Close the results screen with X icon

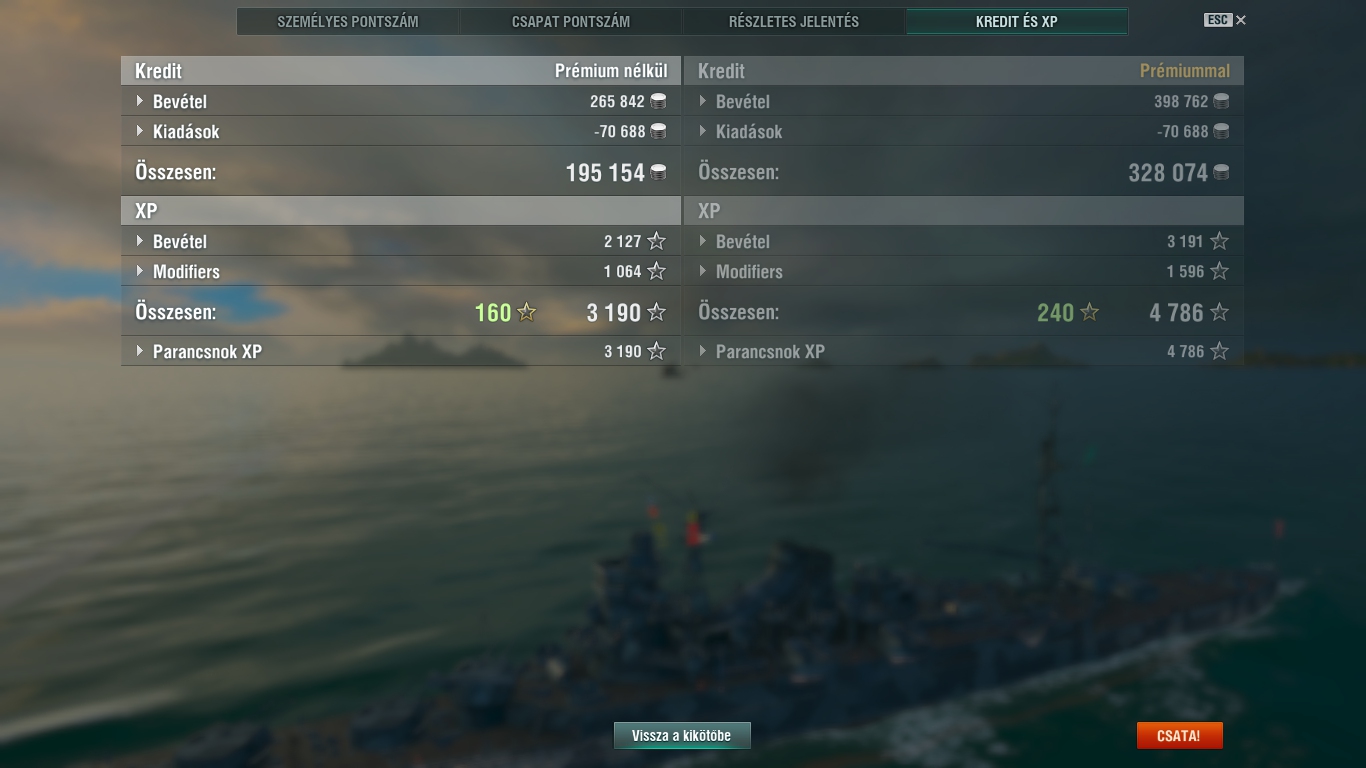(x=1241, y=20)
